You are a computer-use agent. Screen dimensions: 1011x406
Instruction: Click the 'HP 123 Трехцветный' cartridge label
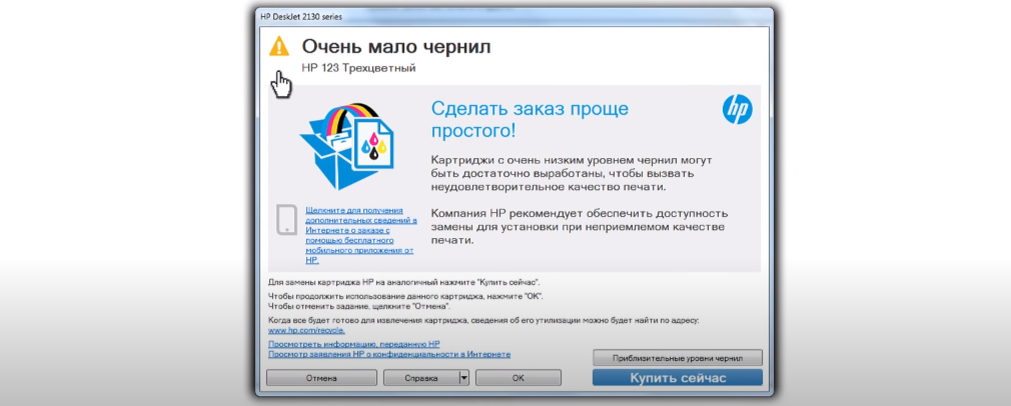pyautogui.click(x=358, y=68)
